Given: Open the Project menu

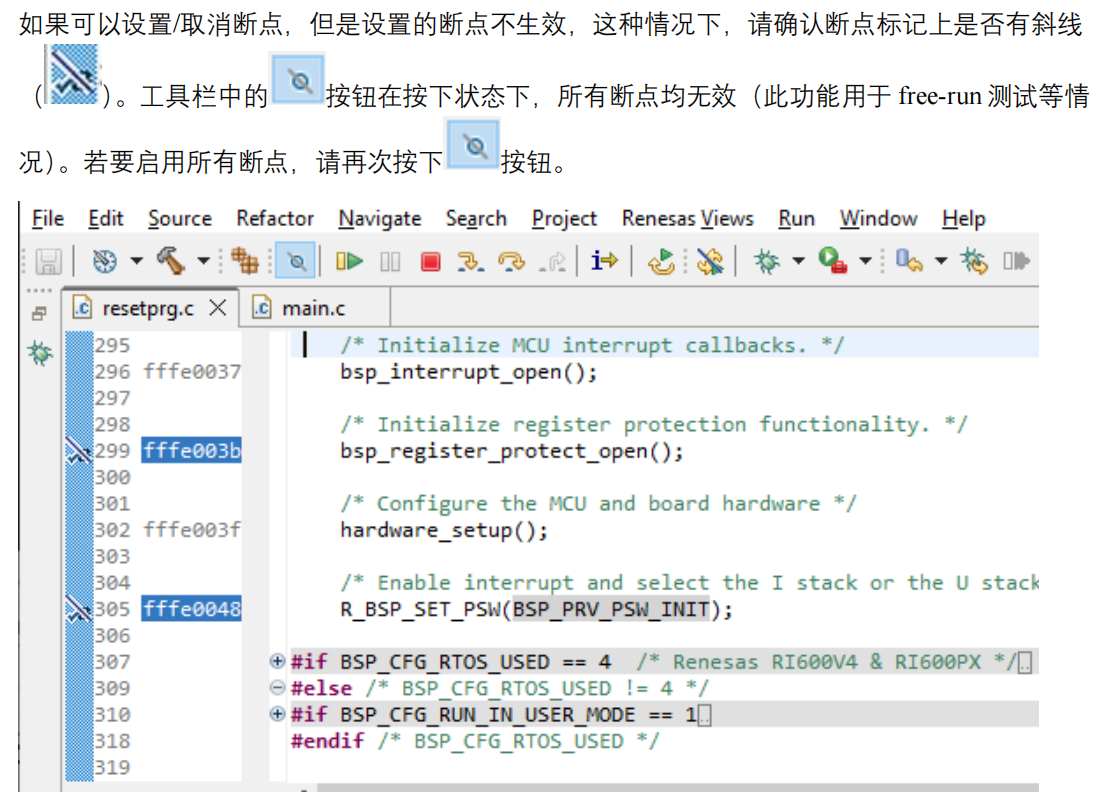Looking at the screenshot, I should click(x=564, y=220).
